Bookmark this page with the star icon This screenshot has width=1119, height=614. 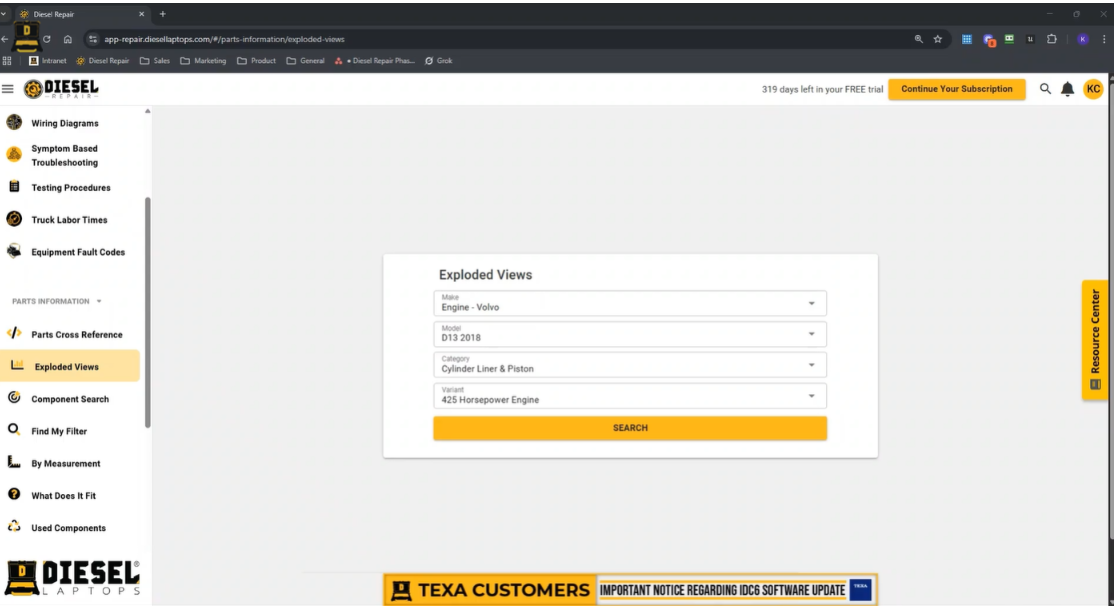[x=938, y=39]
